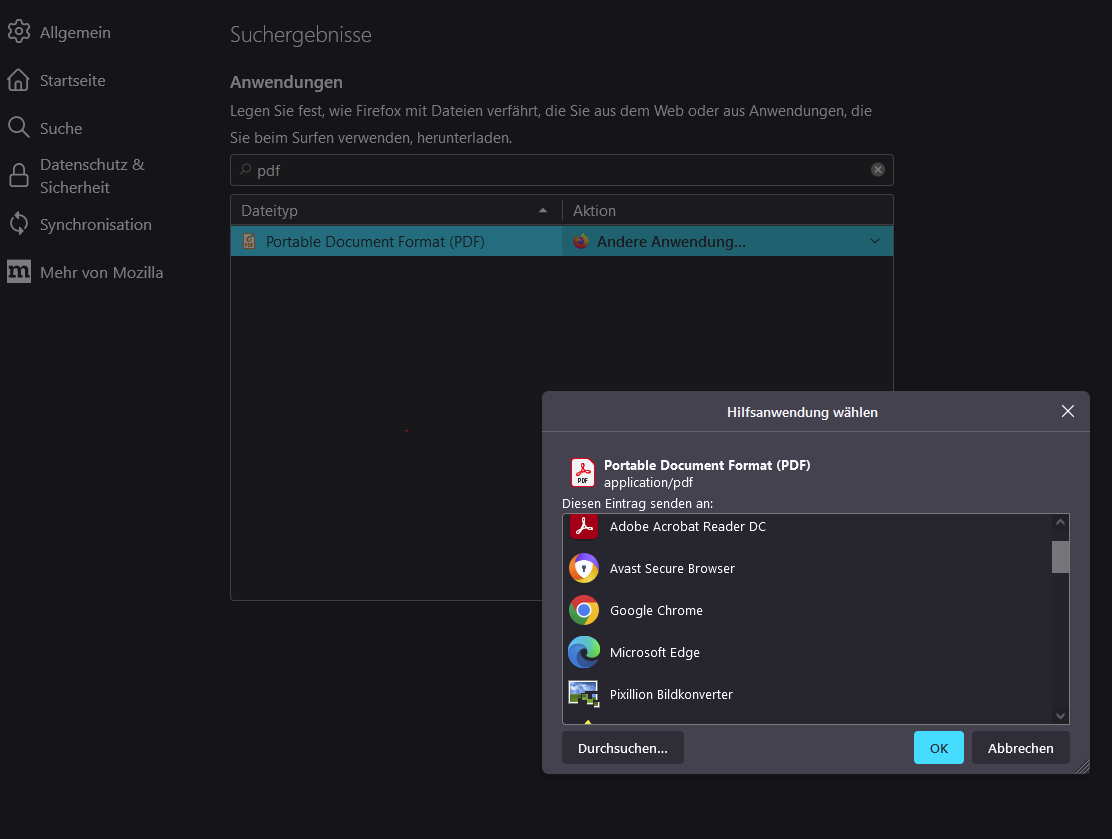Choose the Google Chrome icon
1112x839 pixels.
pyautogui.click(x=583, y=610)
